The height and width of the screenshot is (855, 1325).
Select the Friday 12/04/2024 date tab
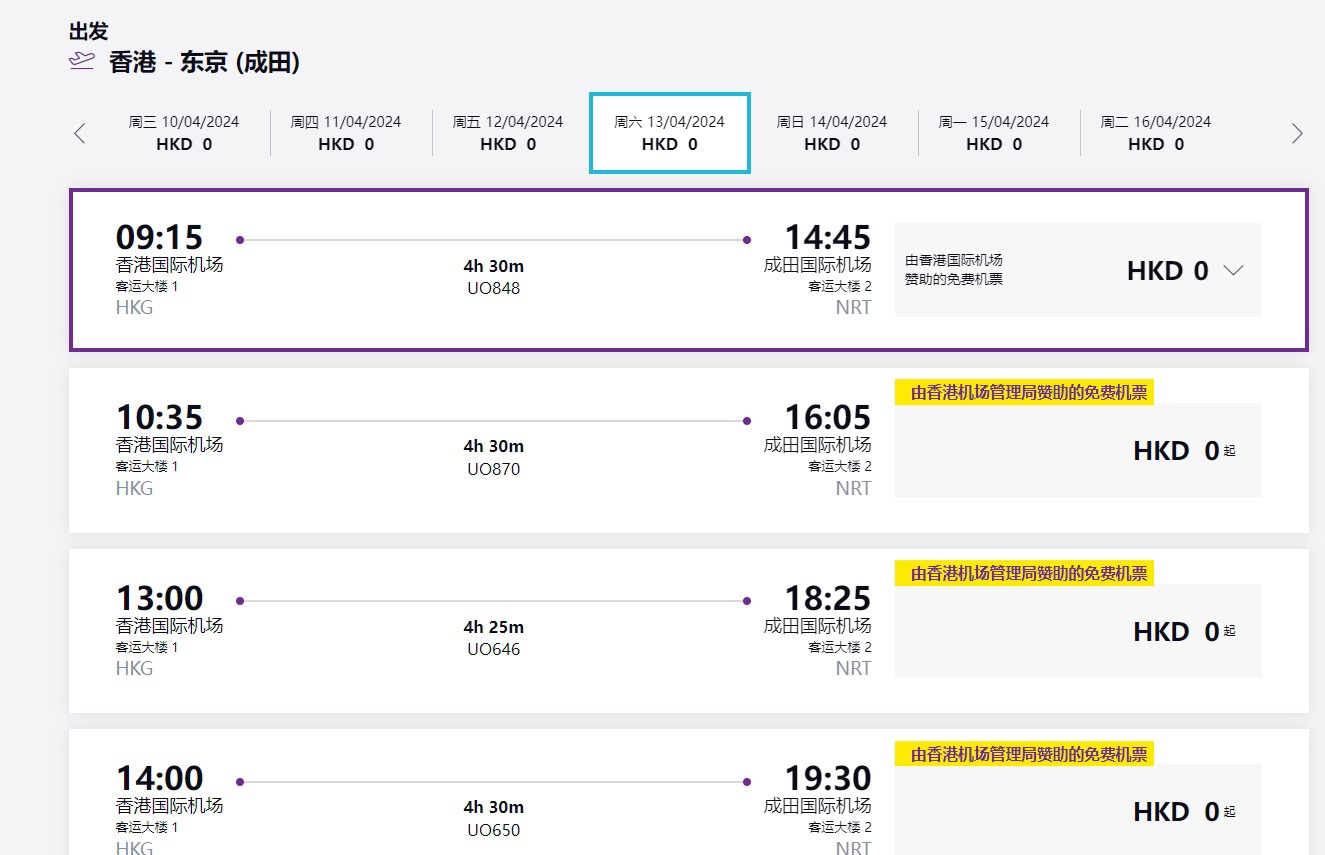(x=508, y=133)
